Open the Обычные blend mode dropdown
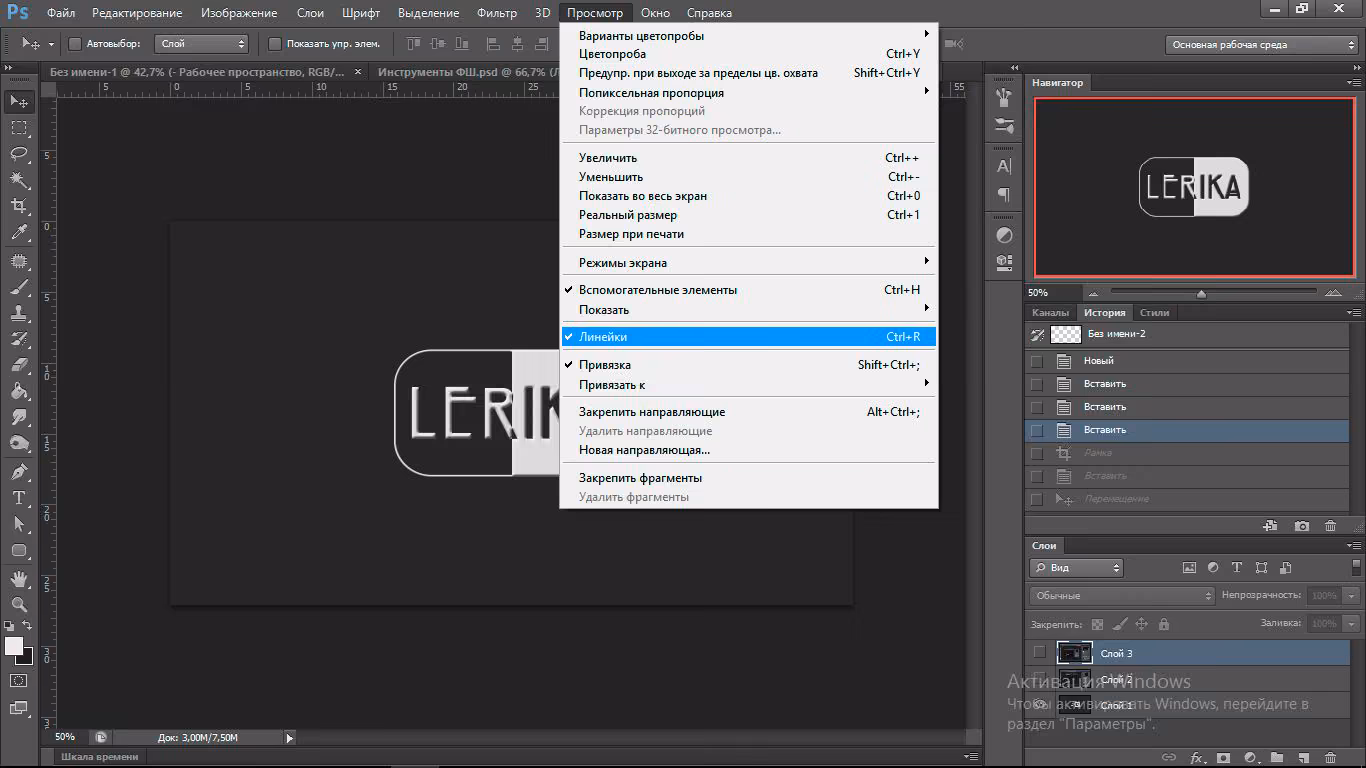 pyautogui.click(x=1122, y=596)
